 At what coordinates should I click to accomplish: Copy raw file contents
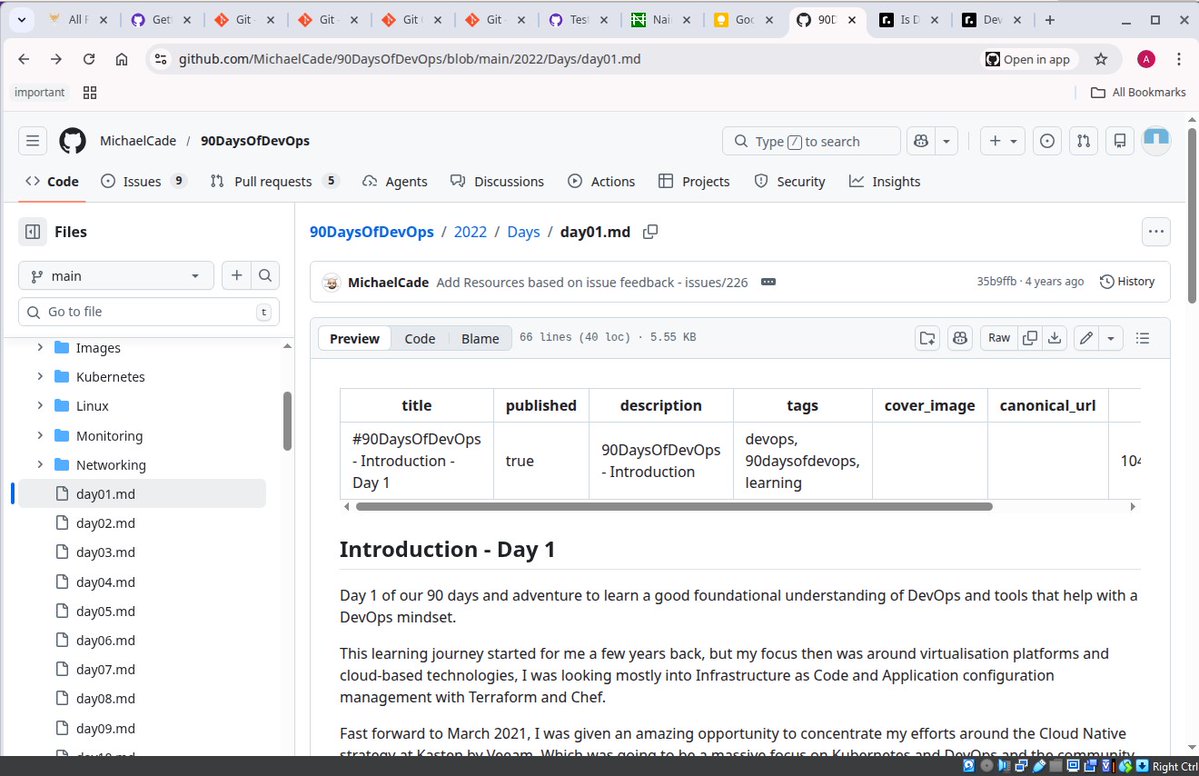(1030, 338)
